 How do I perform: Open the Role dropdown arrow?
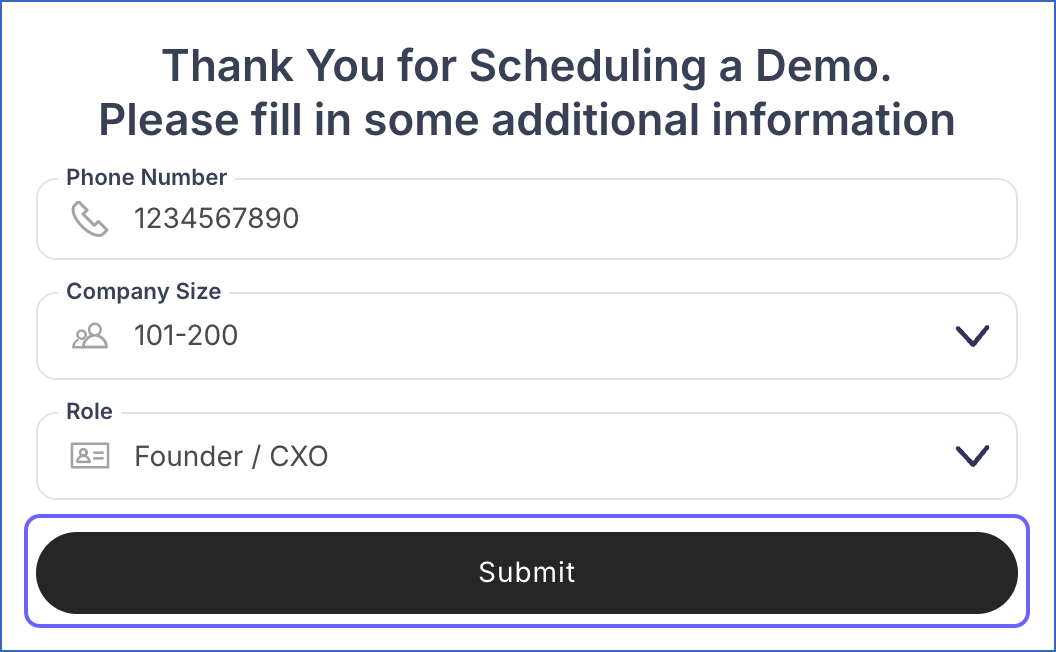(x=972, y=457)
